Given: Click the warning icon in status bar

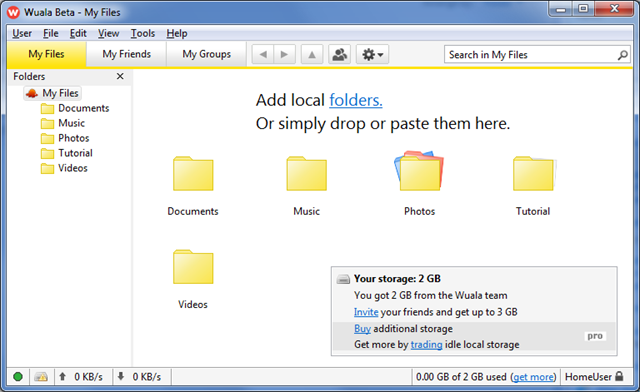Looking at the screenshot, I should (x=41, y=376).
